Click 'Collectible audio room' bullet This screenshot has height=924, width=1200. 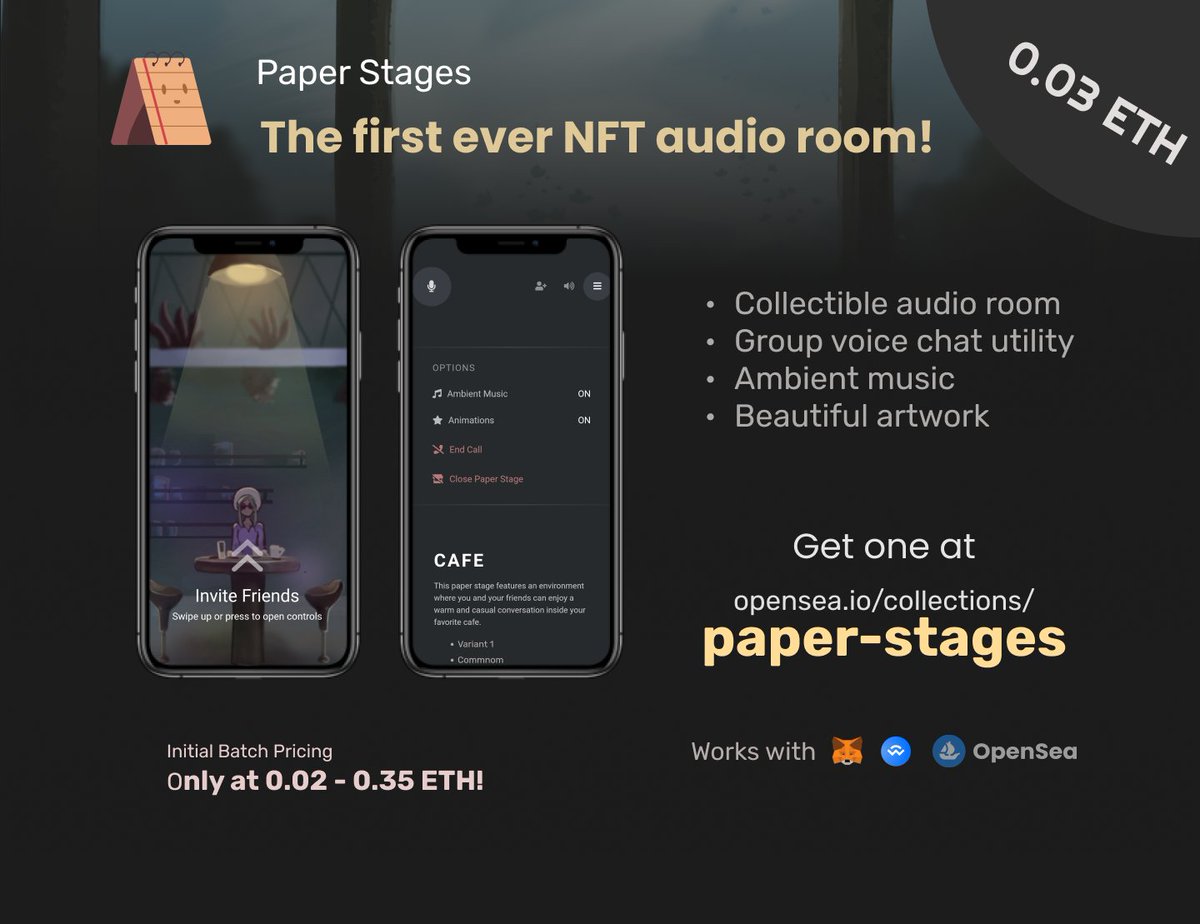pos(897,303)
